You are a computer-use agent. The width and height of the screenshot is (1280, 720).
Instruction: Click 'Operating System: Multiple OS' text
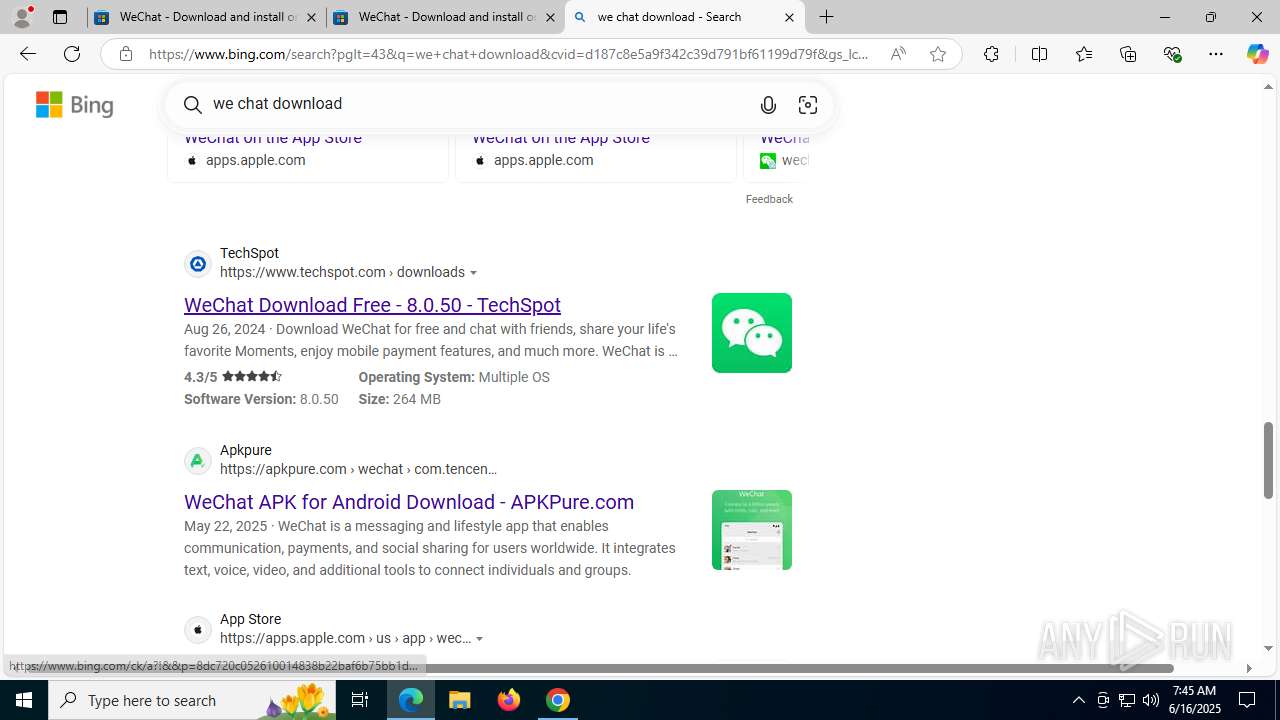(x=454, y=377)
